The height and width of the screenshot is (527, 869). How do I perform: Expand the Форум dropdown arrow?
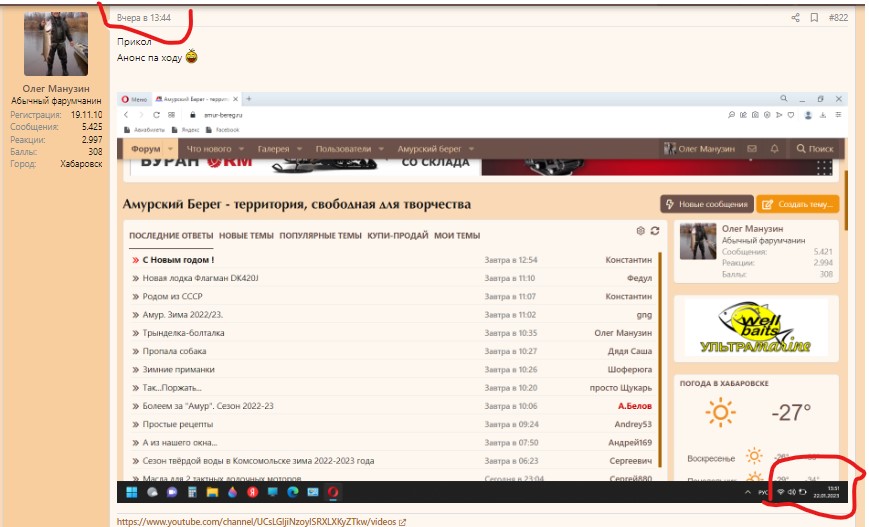point(170,149)
